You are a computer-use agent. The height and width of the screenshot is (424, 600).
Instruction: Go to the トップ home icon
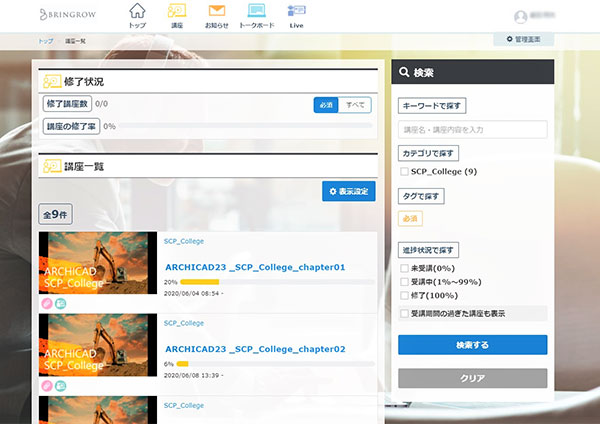tap(137, 15)
